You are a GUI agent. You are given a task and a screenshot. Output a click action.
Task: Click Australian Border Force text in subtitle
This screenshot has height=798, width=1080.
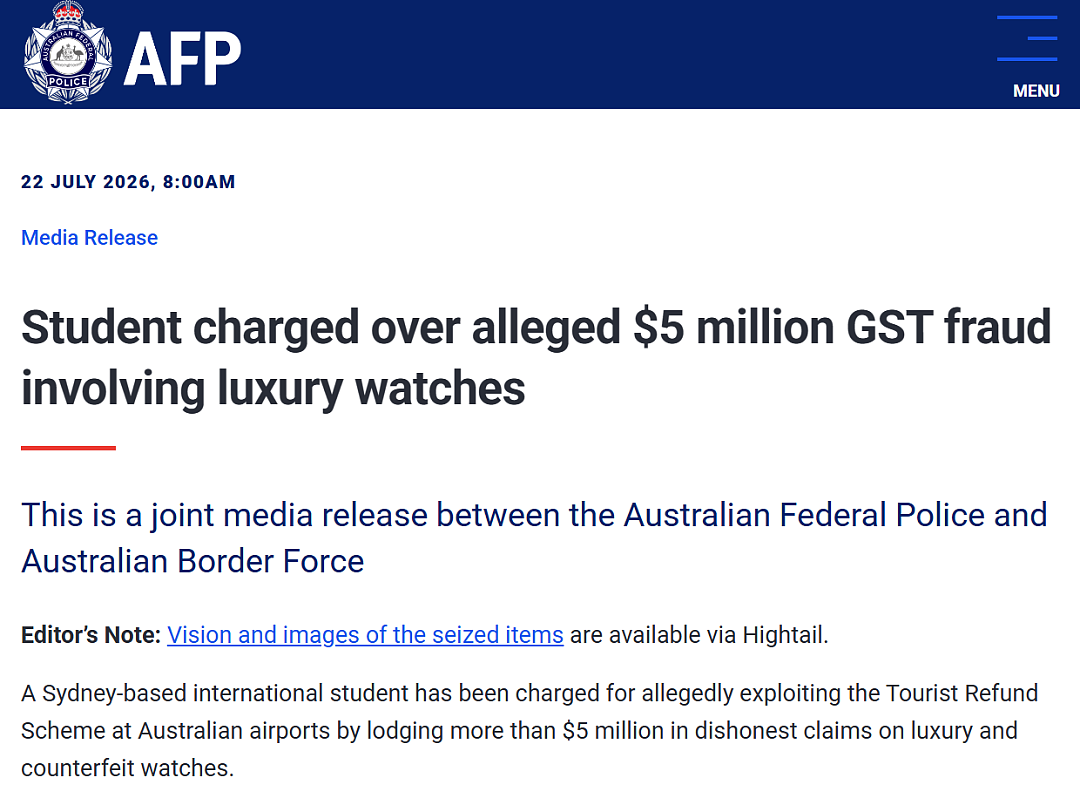tap(193, 561)
